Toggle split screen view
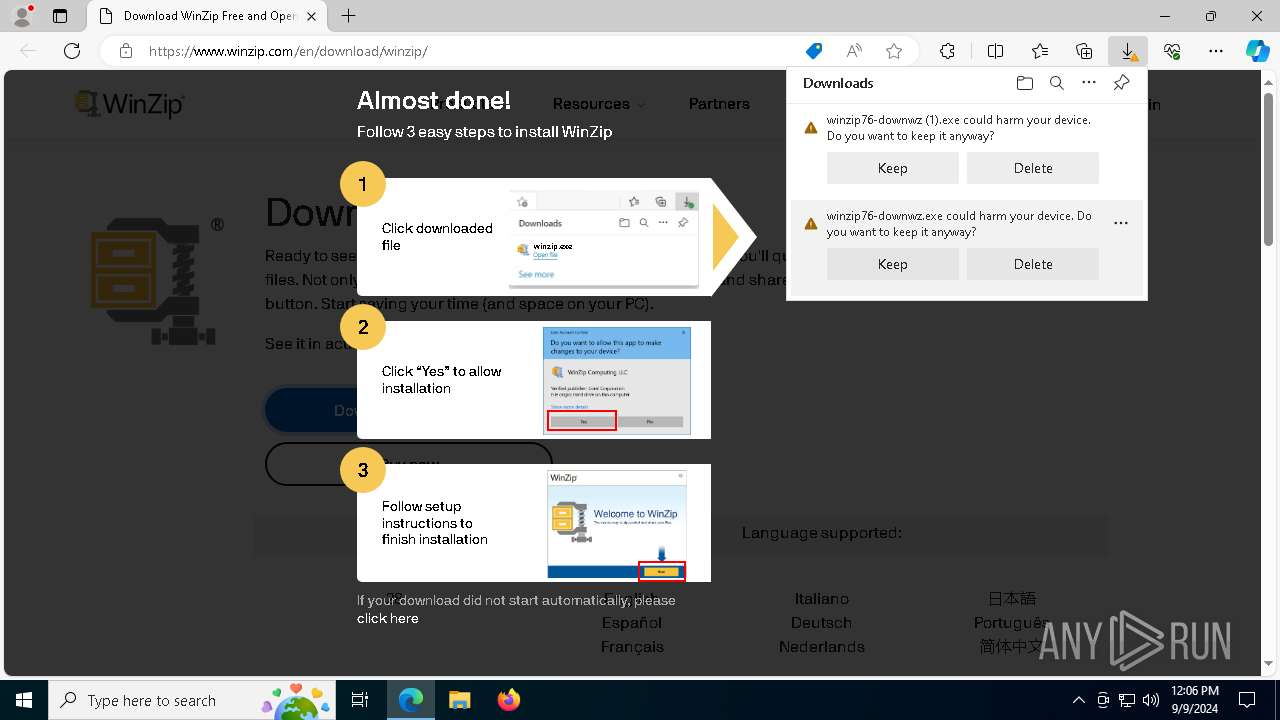Image resolution: width=1280 pixels, height=720 pixels. point(996,51)
